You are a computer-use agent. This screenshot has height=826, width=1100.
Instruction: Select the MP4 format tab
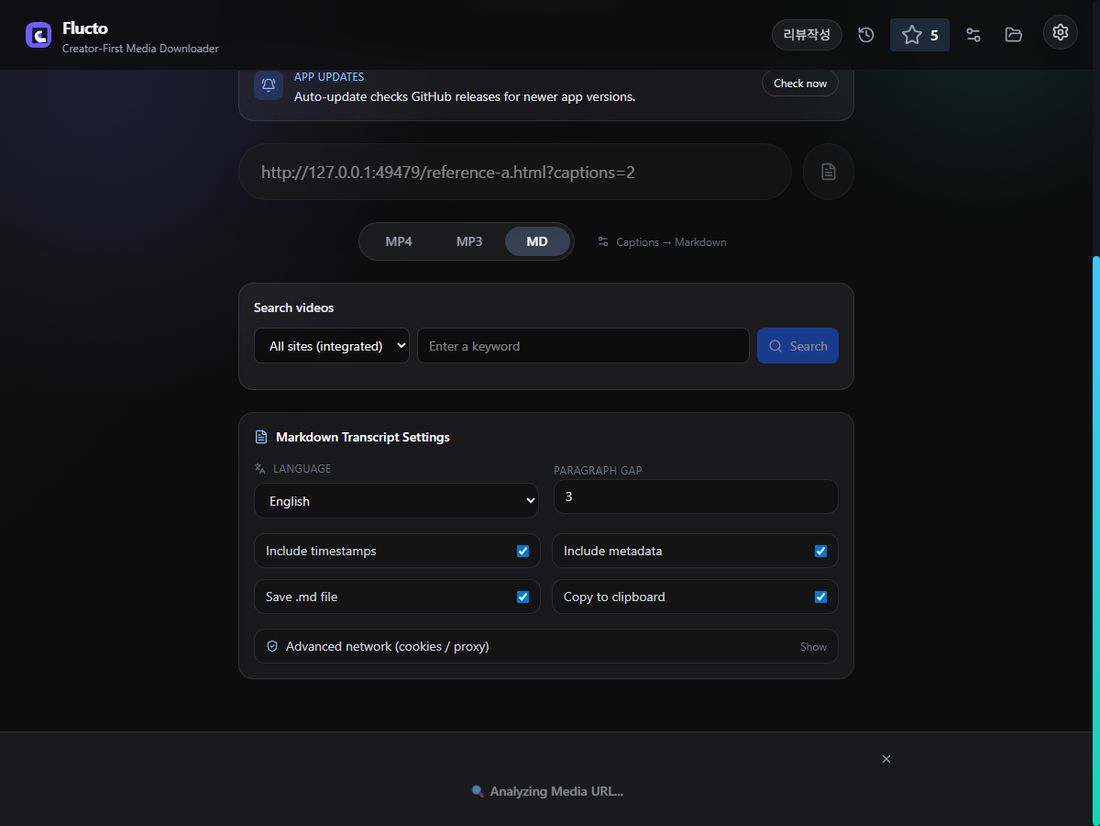[x=398, y=241]
